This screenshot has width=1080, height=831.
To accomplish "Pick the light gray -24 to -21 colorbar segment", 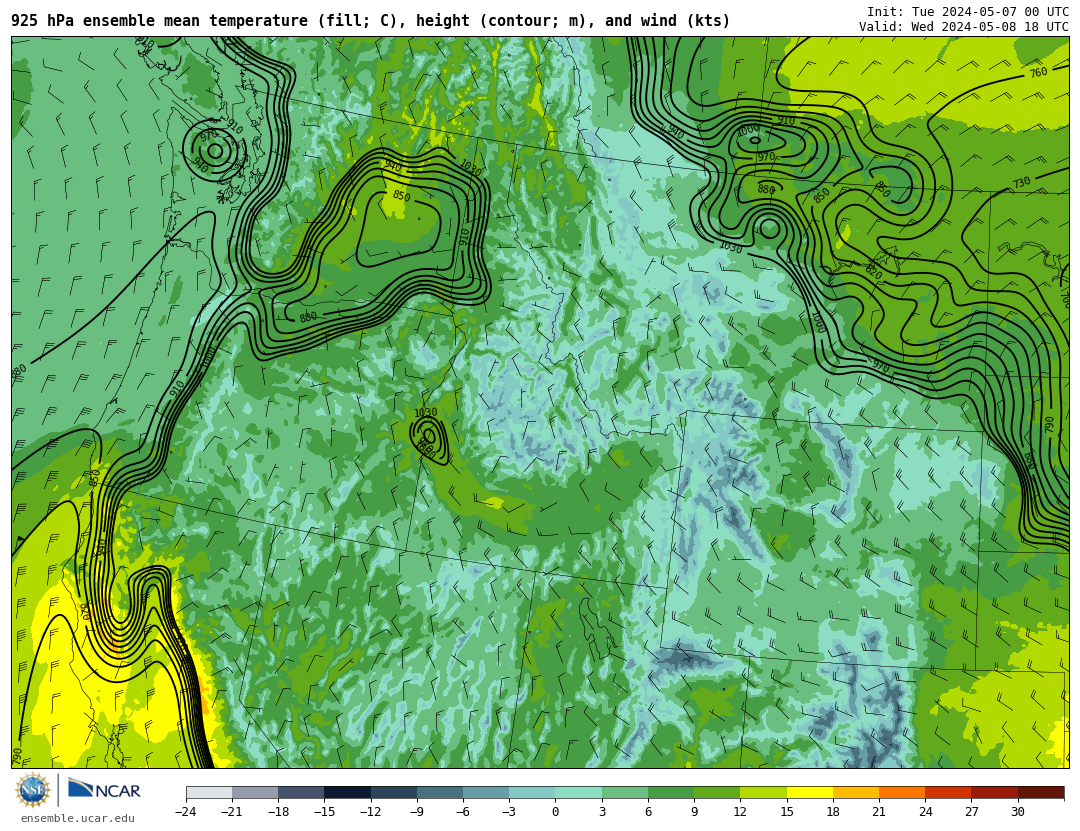I will 209,792.
